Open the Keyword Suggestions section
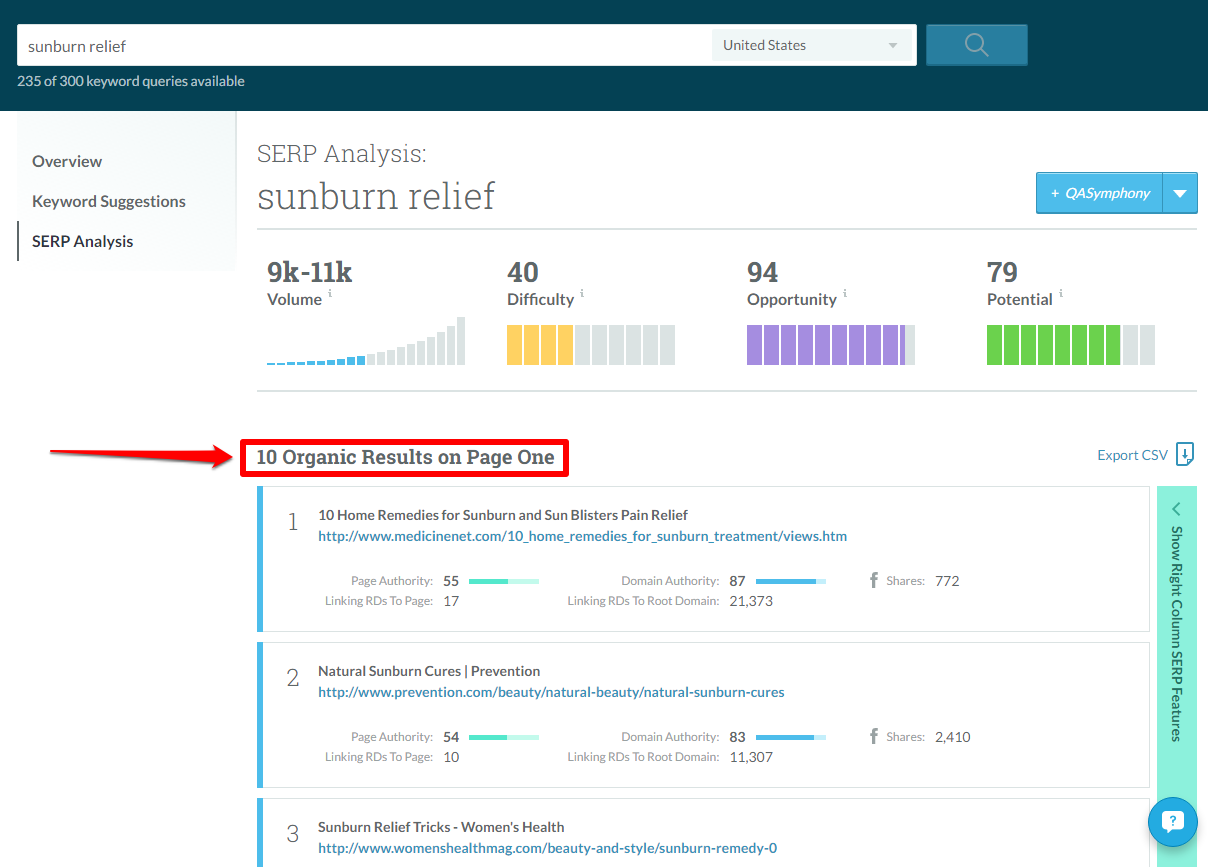The width and height of the screenshot is (1208, 867). (108, 201)
